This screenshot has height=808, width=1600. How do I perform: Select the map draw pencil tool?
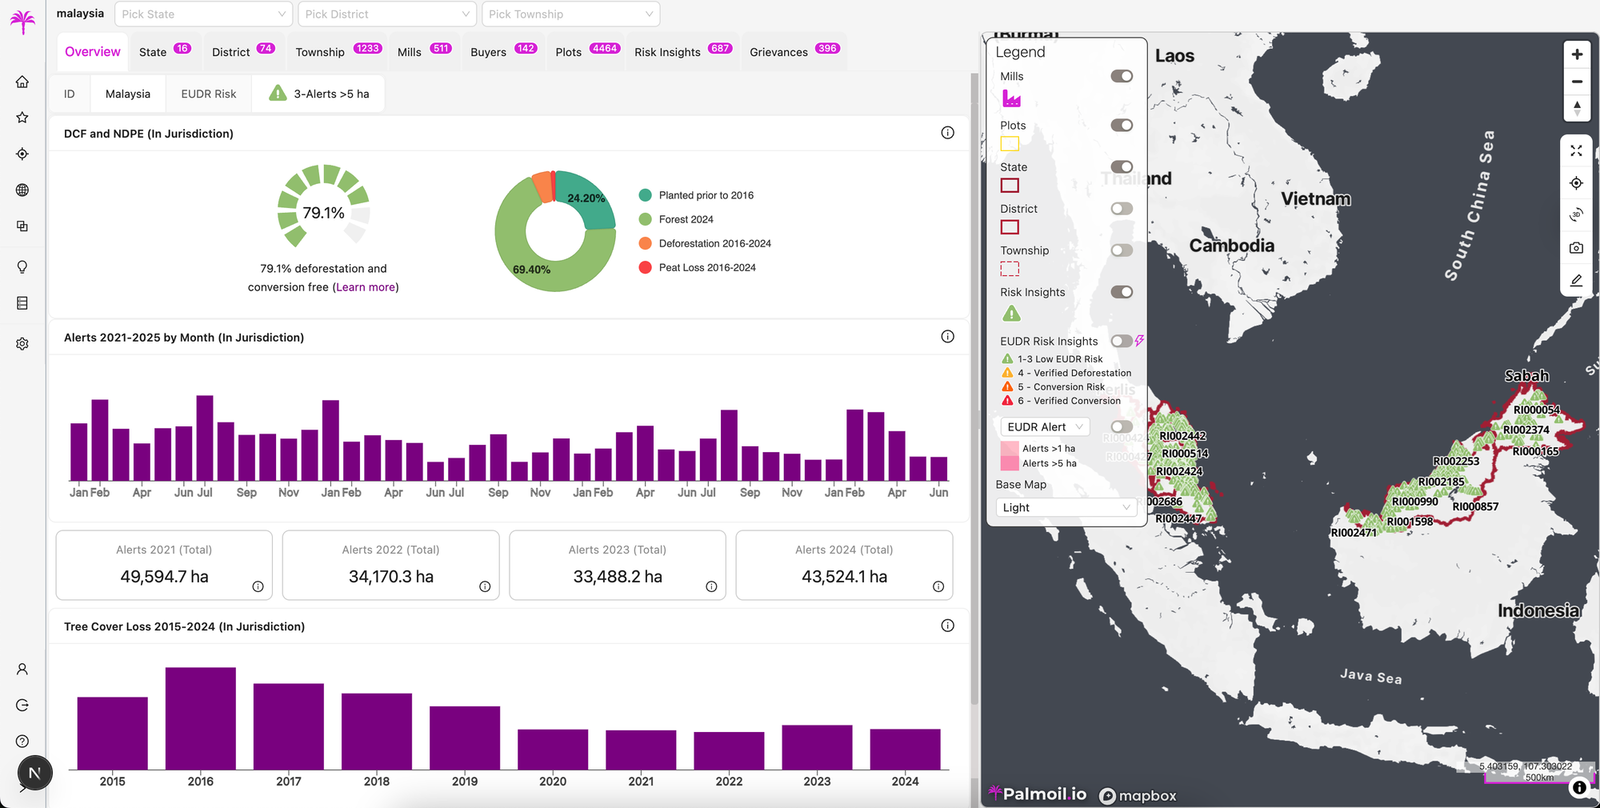(x=1576, y=281)
